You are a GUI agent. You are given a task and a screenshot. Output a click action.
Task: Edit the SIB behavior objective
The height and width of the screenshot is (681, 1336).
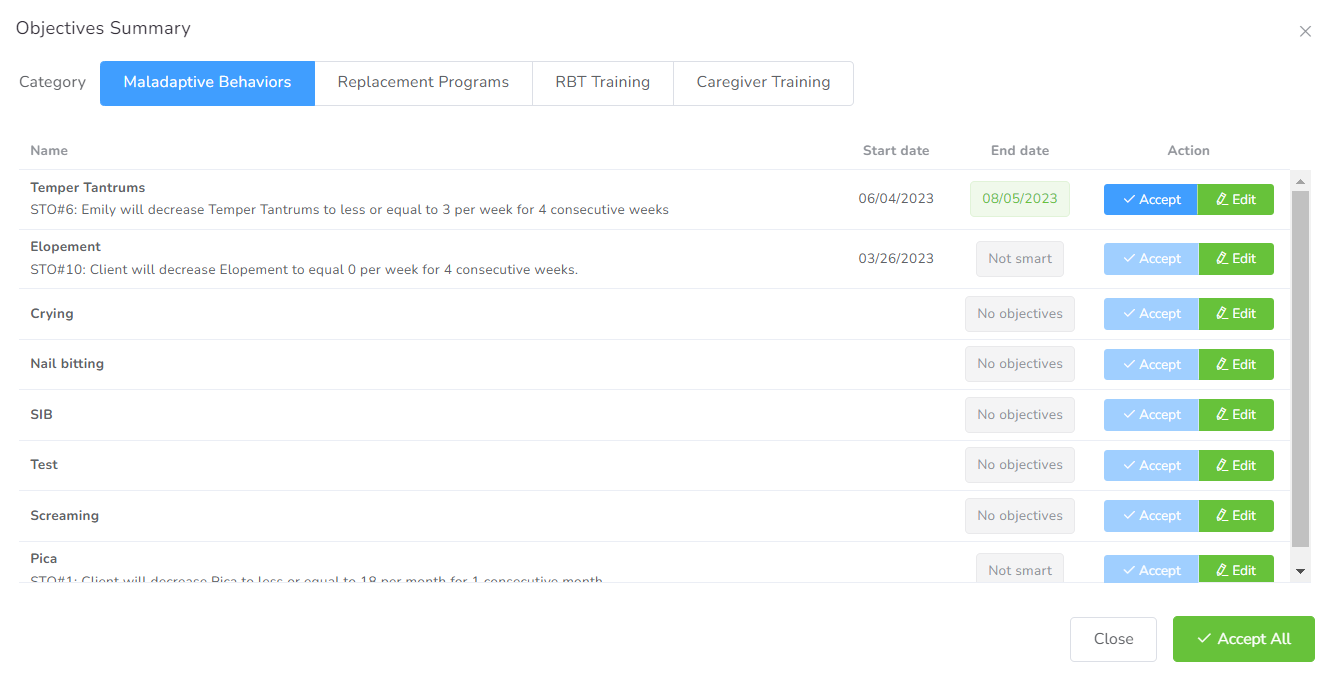coord(1235,415)
